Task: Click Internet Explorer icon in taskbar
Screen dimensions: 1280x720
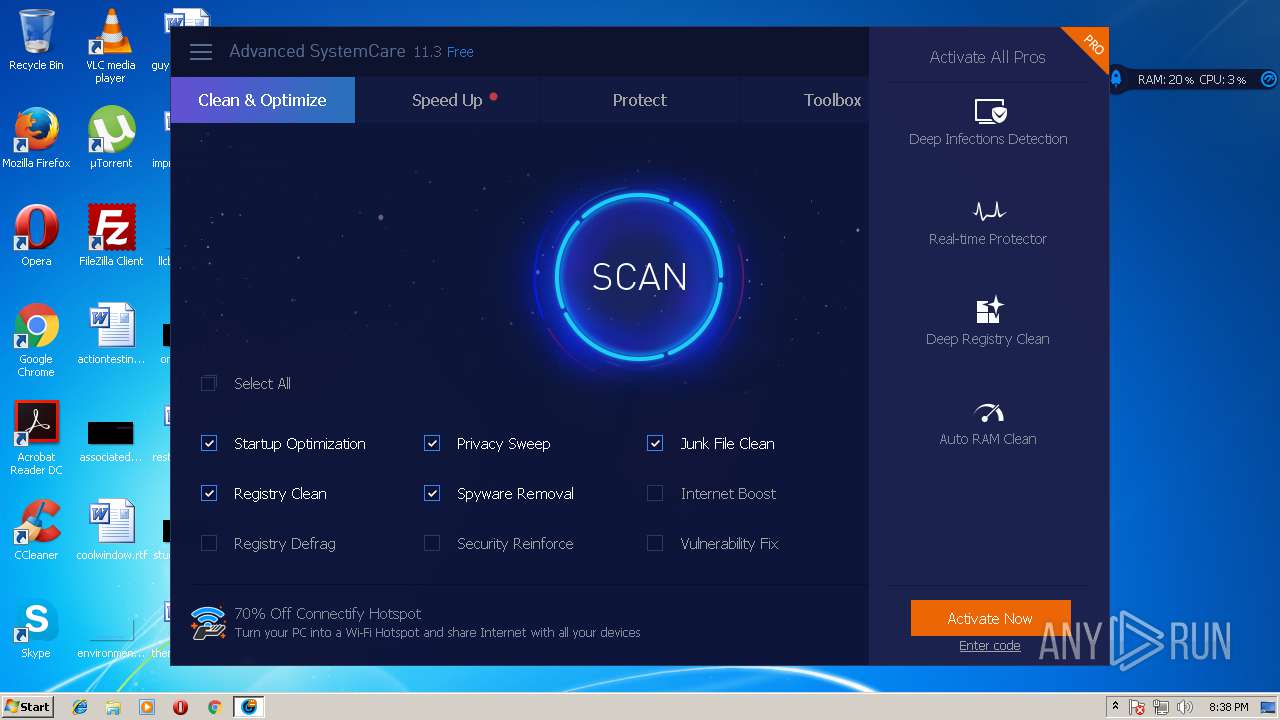Action: 80,707
